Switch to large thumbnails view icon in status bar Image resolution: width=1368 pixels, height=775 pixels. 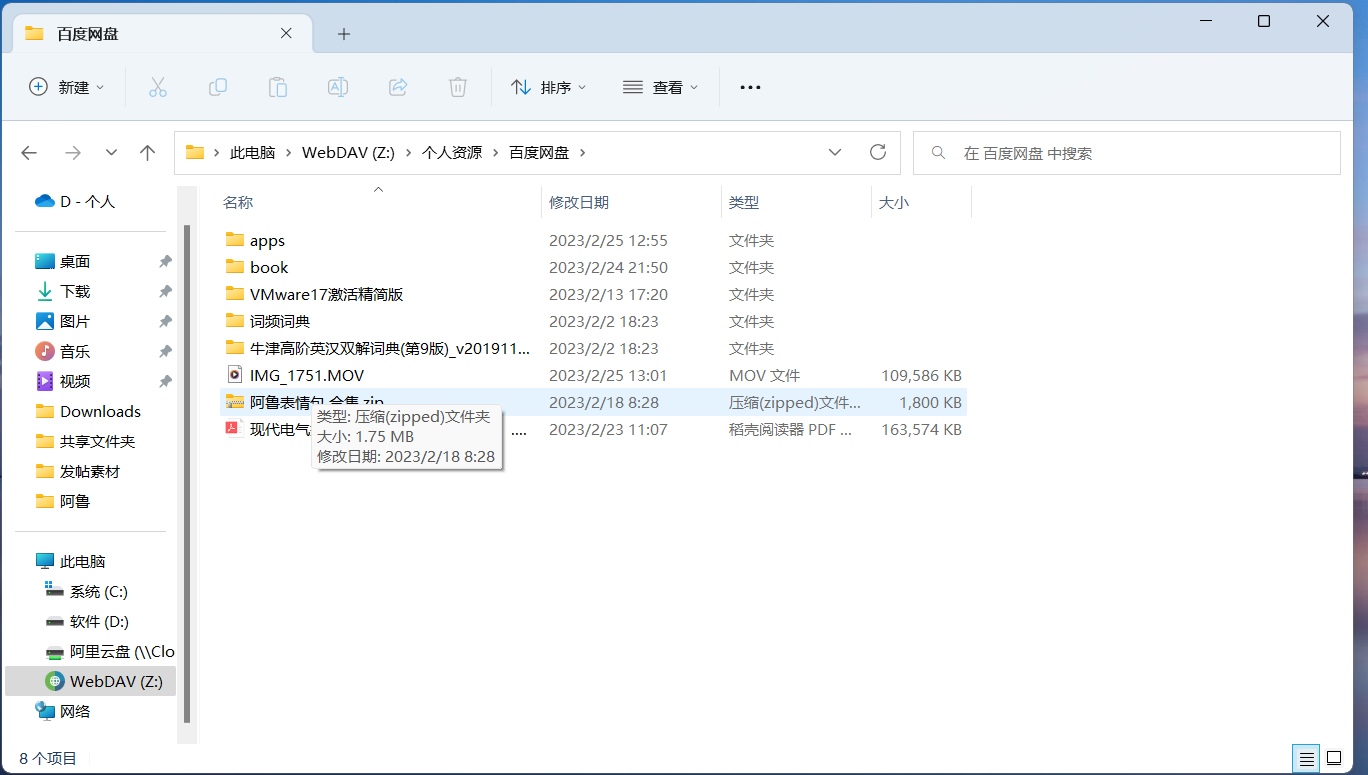point(1333,758)
